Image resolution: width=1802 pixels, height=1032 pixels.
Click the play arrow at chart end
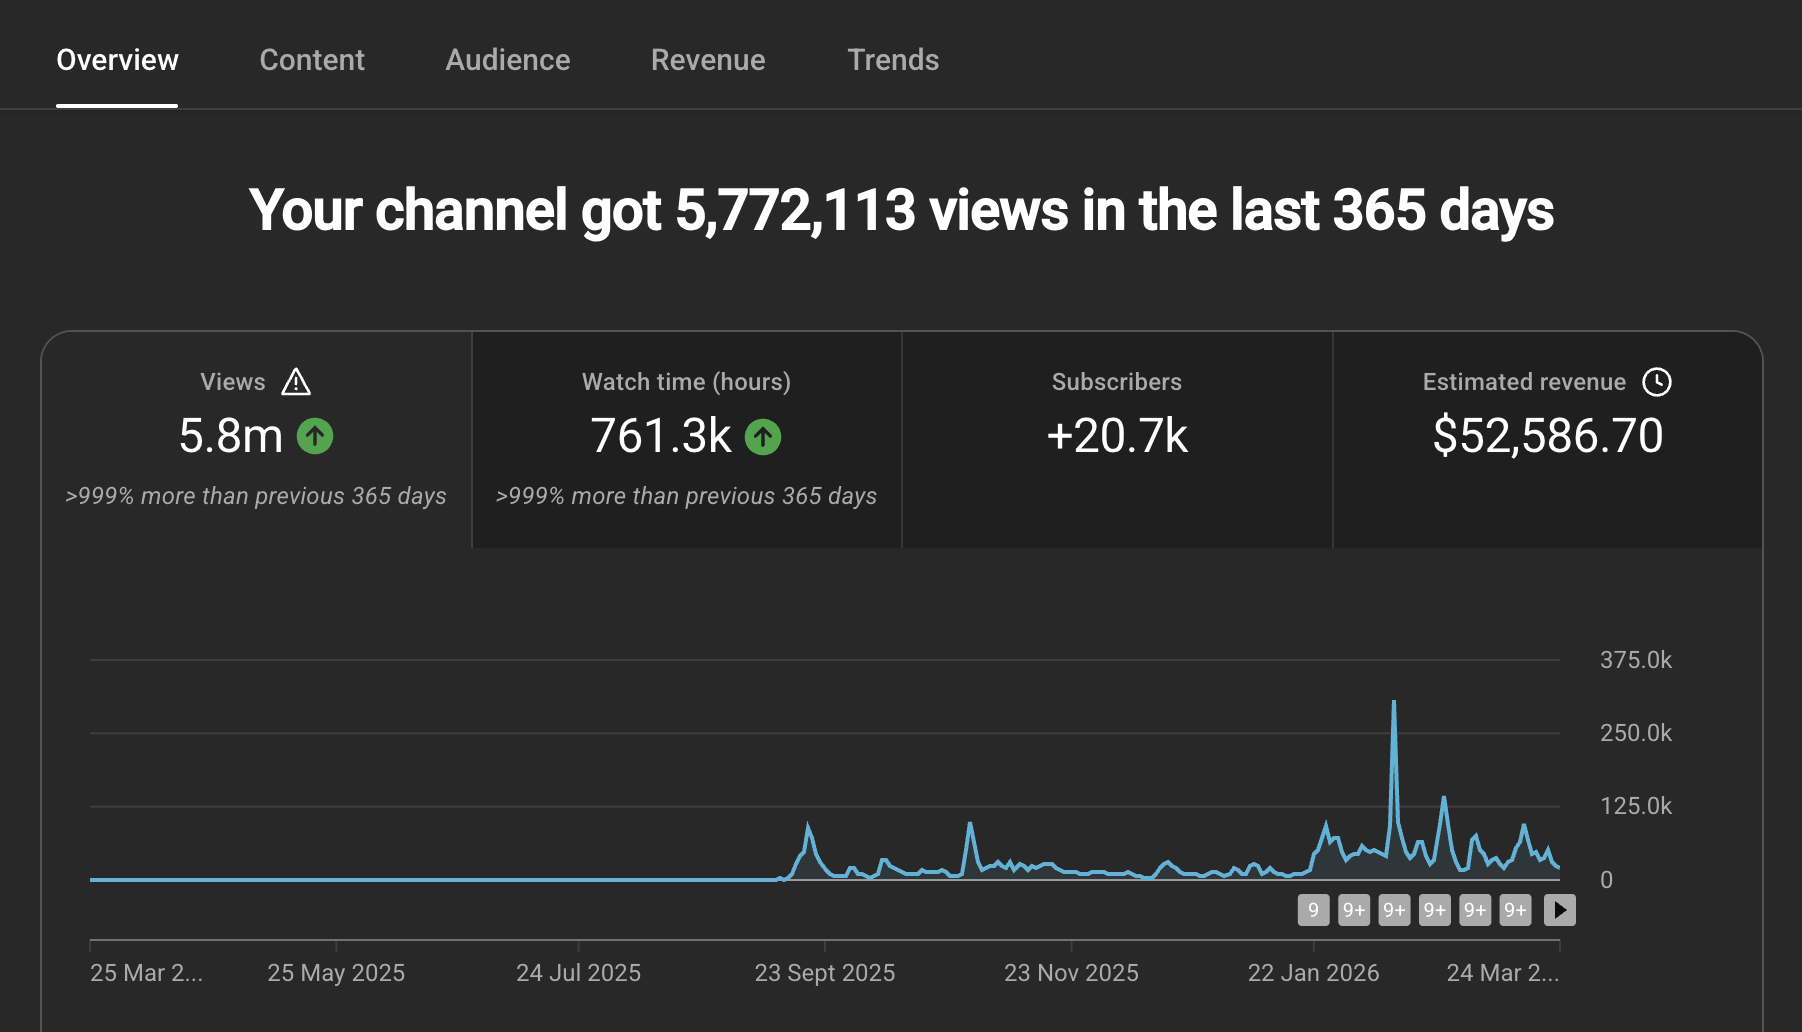(1560, 910)
